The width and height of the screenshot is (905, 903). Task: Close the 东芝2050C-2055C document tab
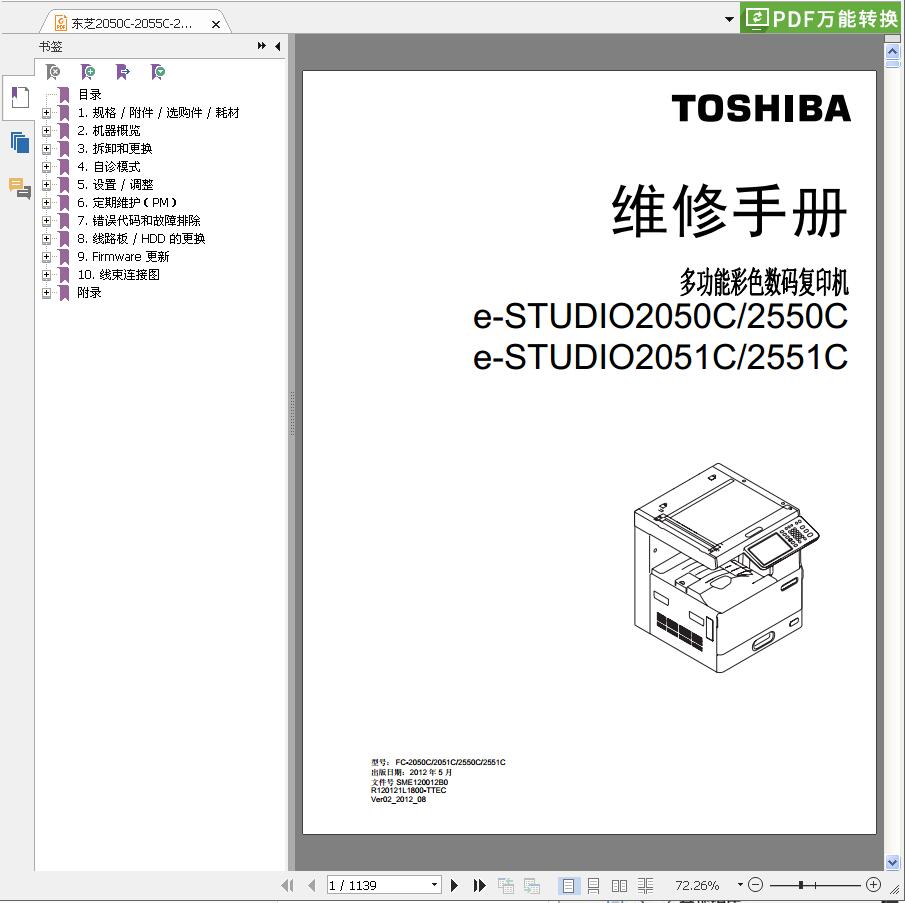[x=216, y=24]
